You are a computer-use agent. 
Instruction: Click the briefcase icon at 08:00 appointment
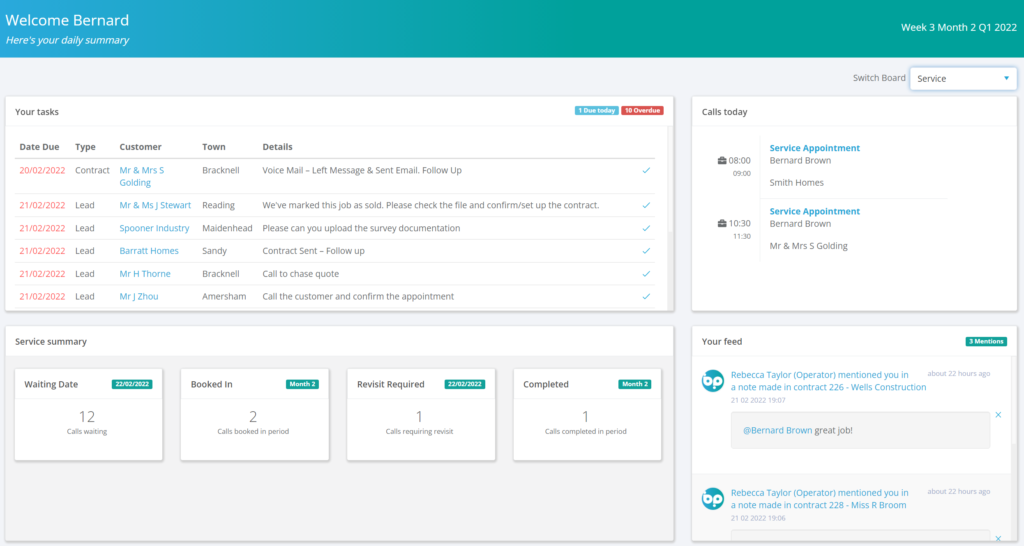pos(722,160)
